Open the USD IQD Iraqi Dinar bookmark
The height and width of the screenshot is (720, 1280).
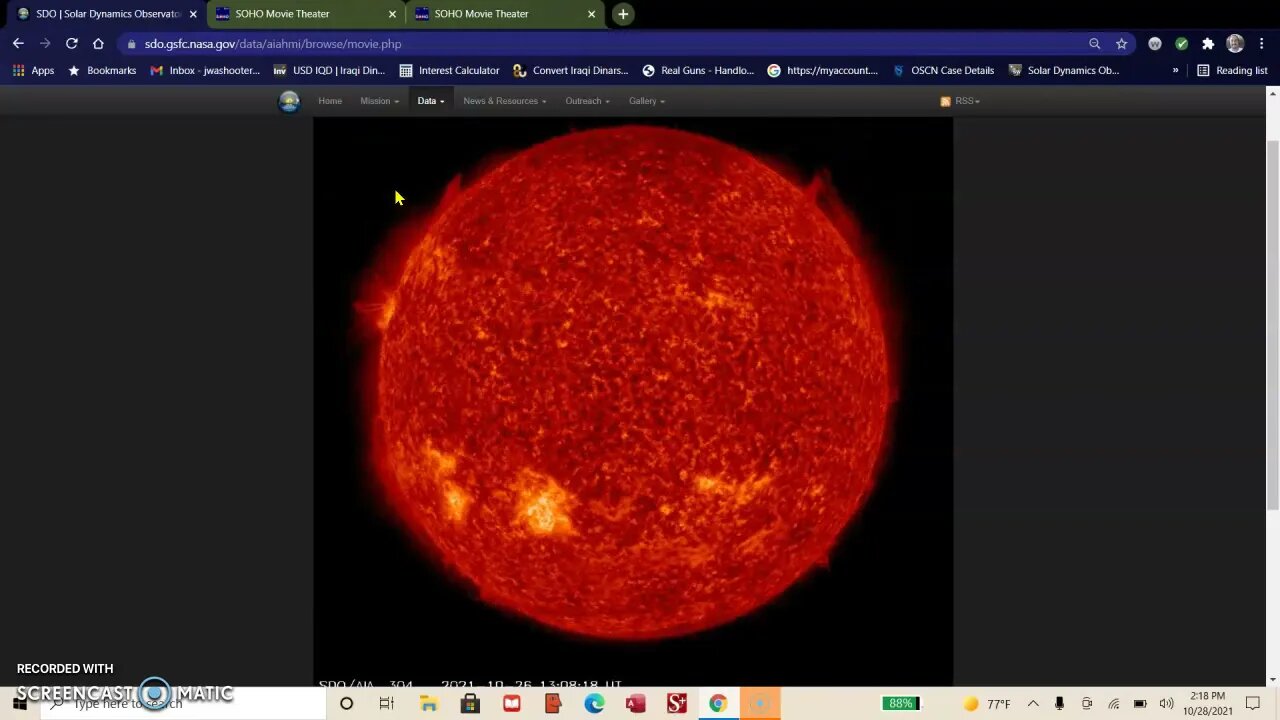[329, 71]
